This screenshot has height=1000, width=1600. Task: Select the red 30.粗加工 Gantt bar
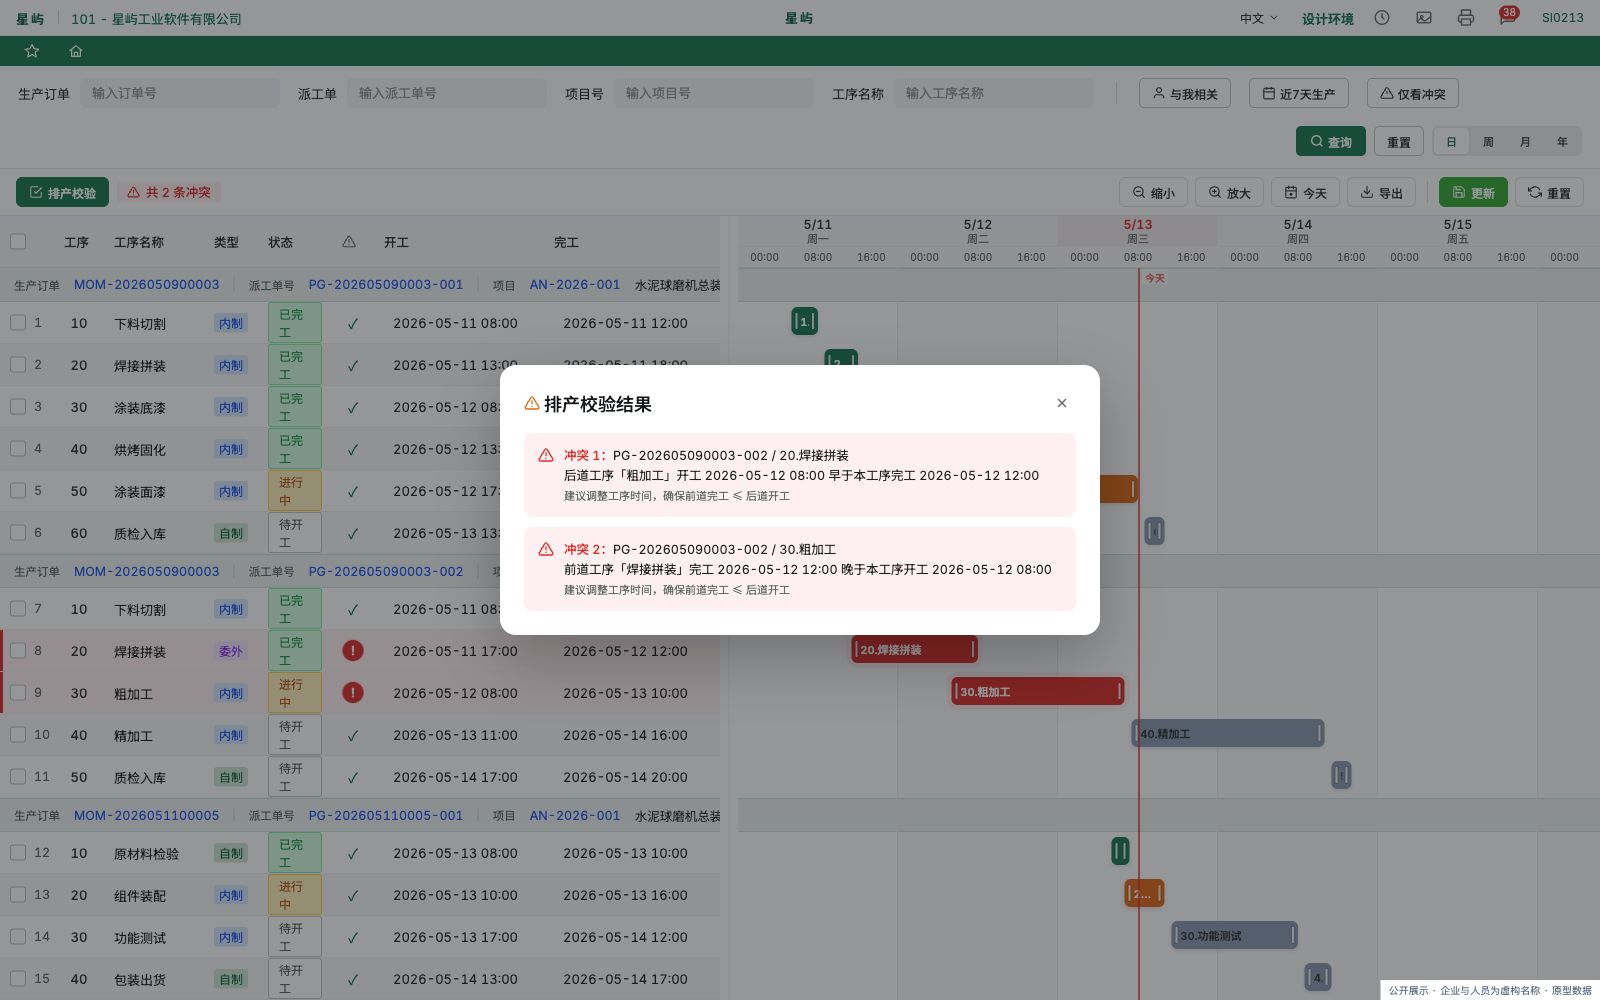[x=1038, y=691]
